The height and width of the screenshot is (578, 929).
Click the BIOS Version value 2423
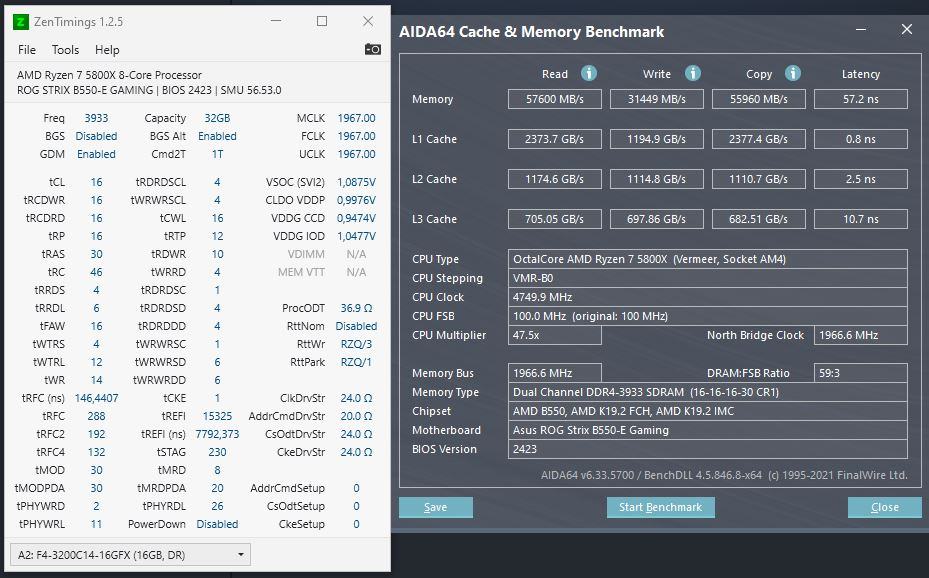click(x=707, y=449)
